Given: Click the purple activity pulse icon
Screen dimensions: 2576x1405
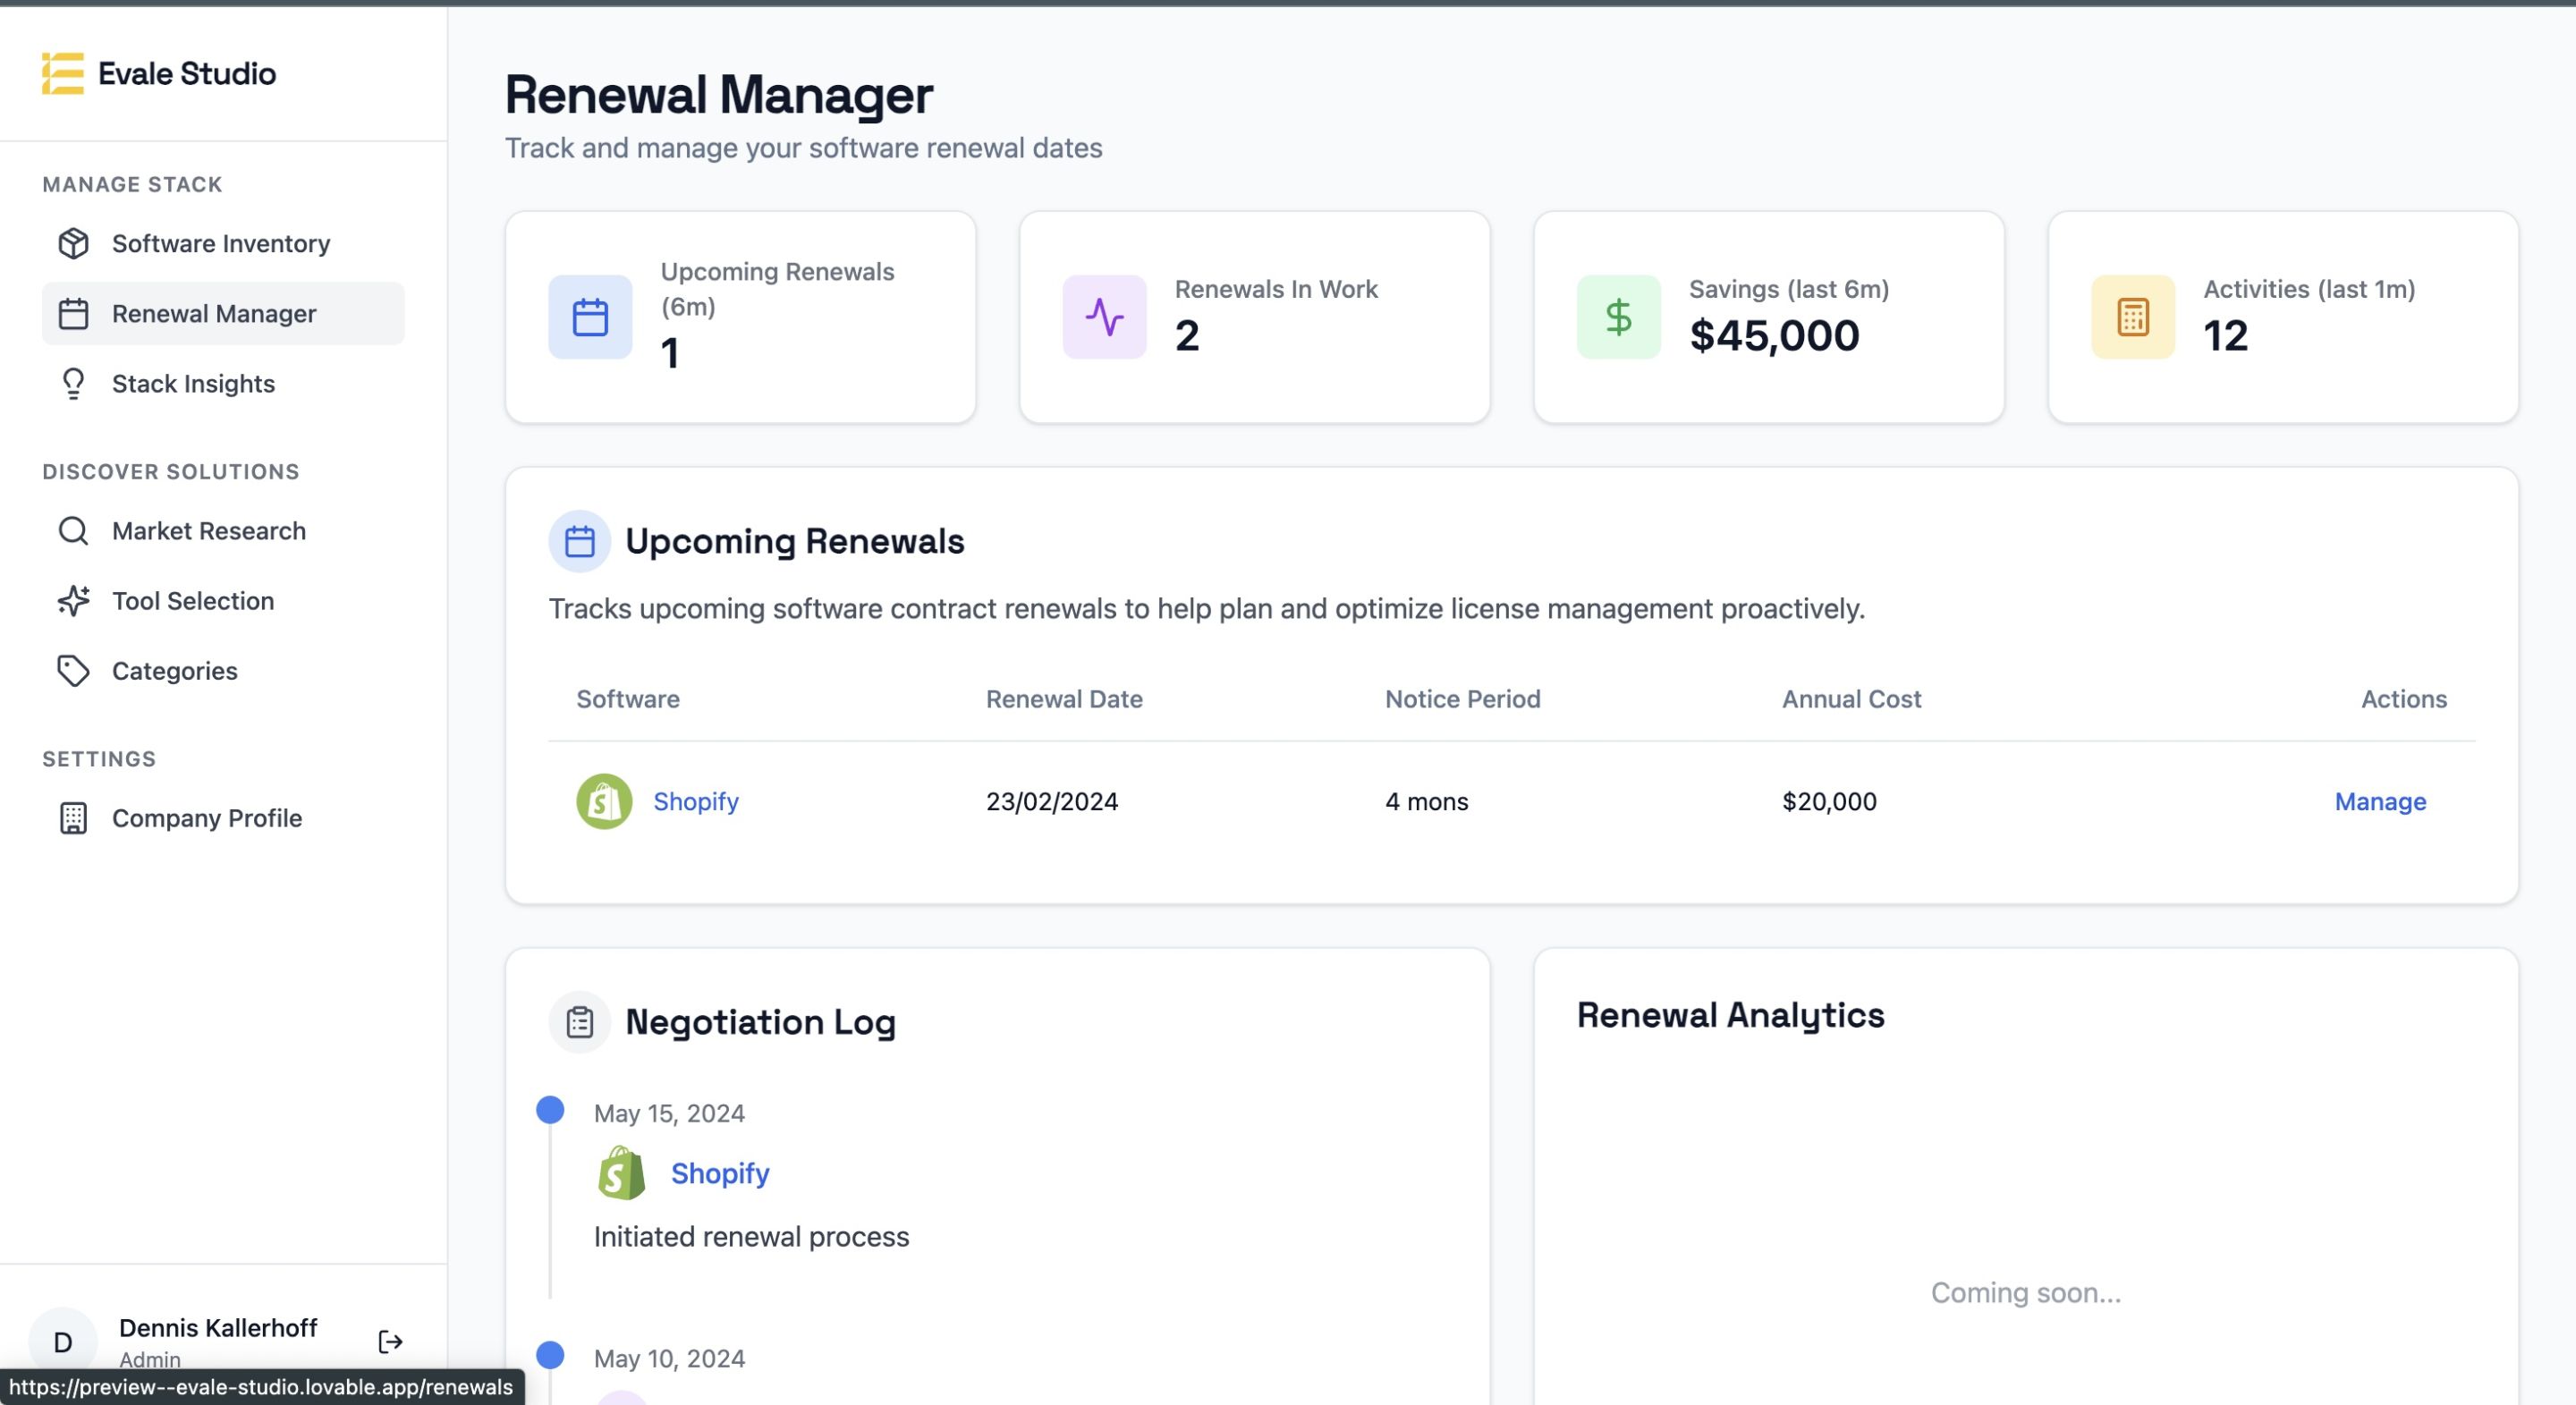Looking at the screenshot, I should click(1104, 317).
